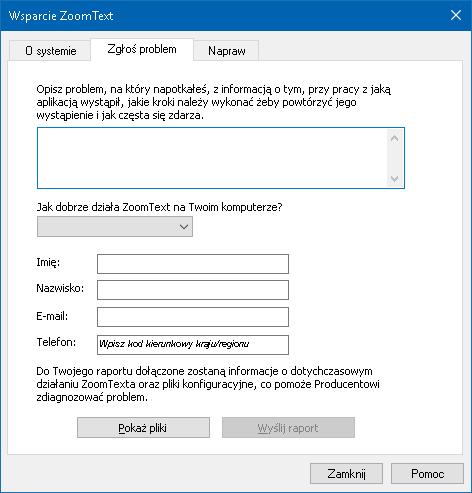Click the 'Nazwisko:' label

pyautogui.click(x=60, y=288)
